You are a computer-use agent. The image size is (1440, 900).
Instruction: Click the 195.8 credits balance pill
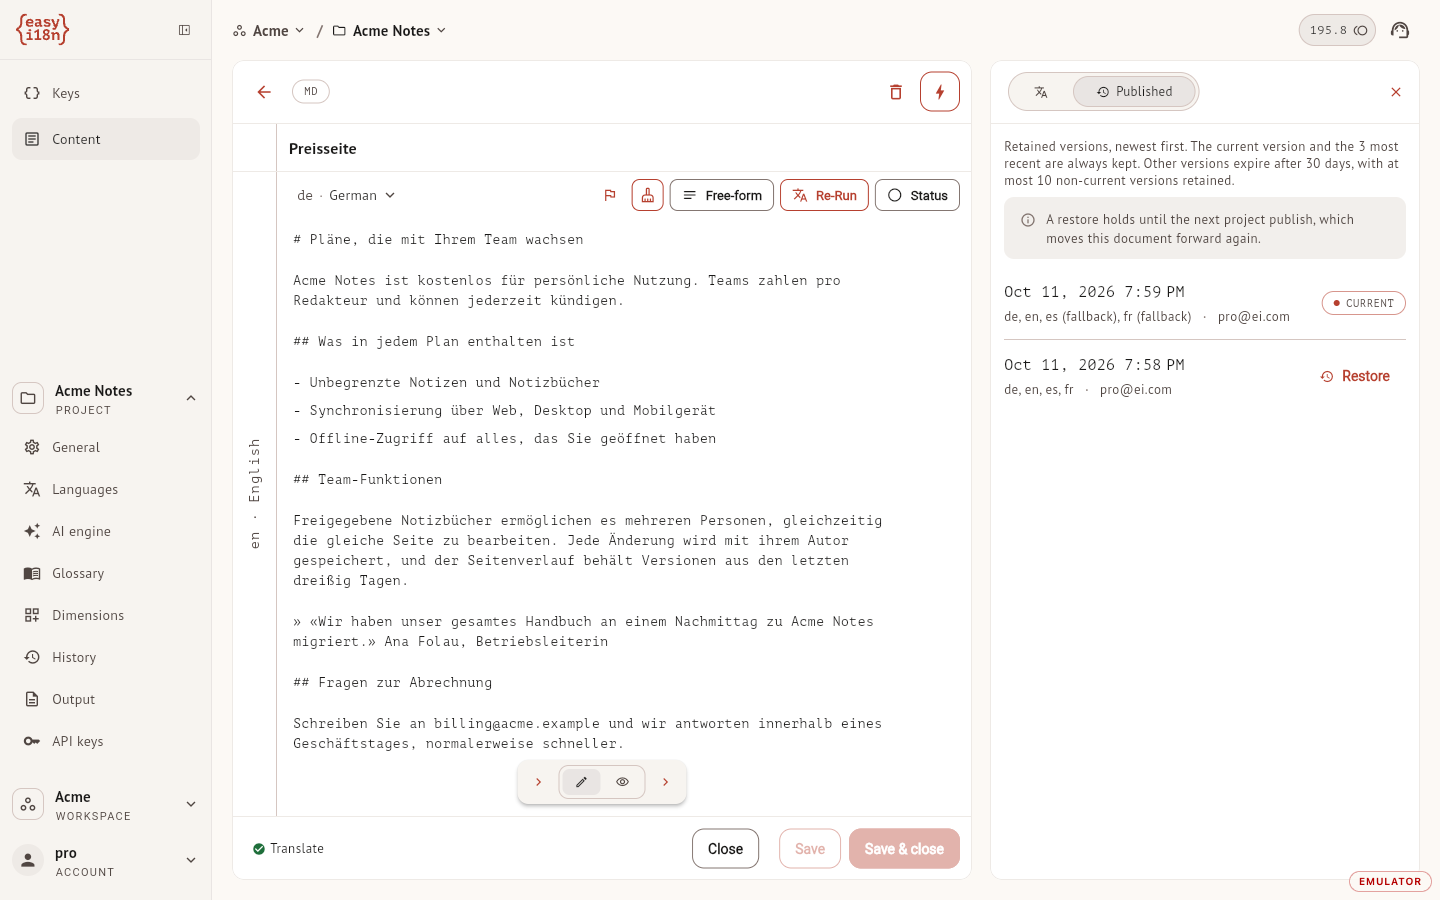coord(1337,30)
